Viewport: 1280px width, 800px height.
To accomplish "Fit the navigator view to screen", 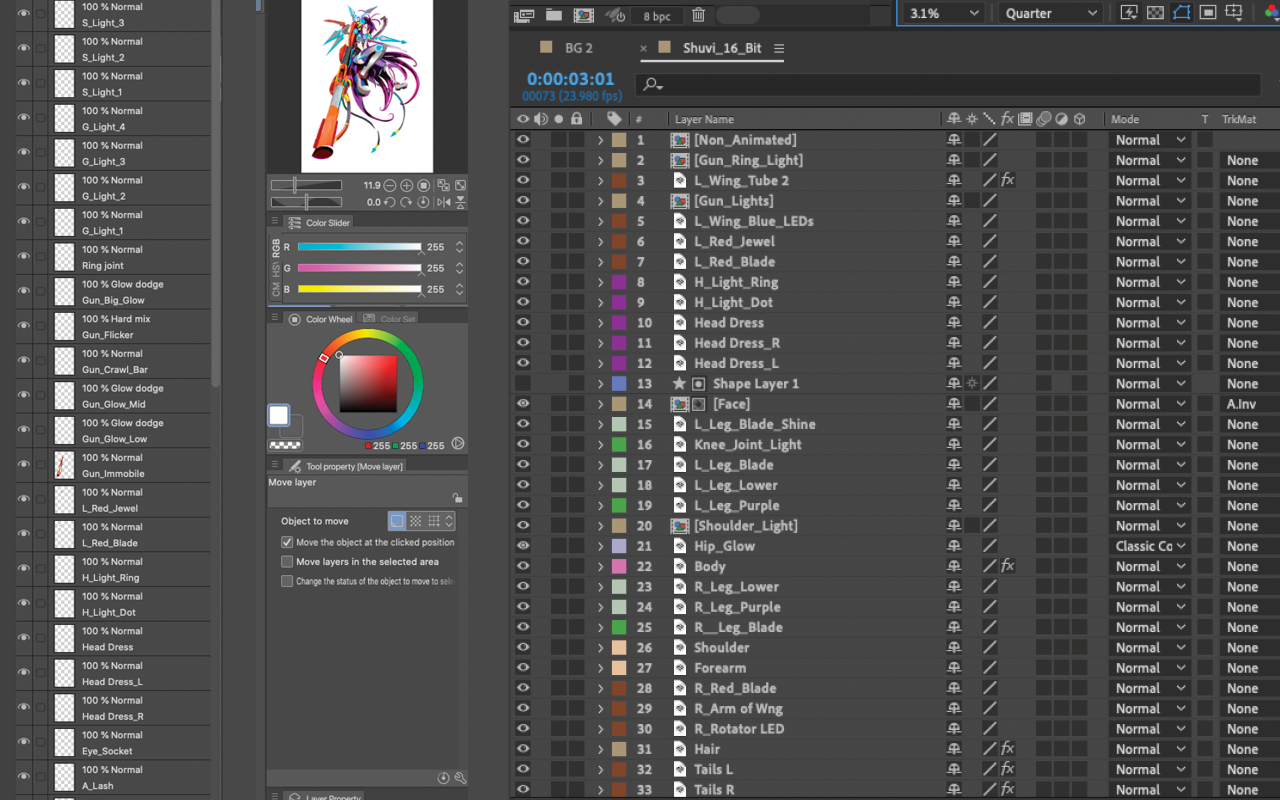I will pos(460,186).
